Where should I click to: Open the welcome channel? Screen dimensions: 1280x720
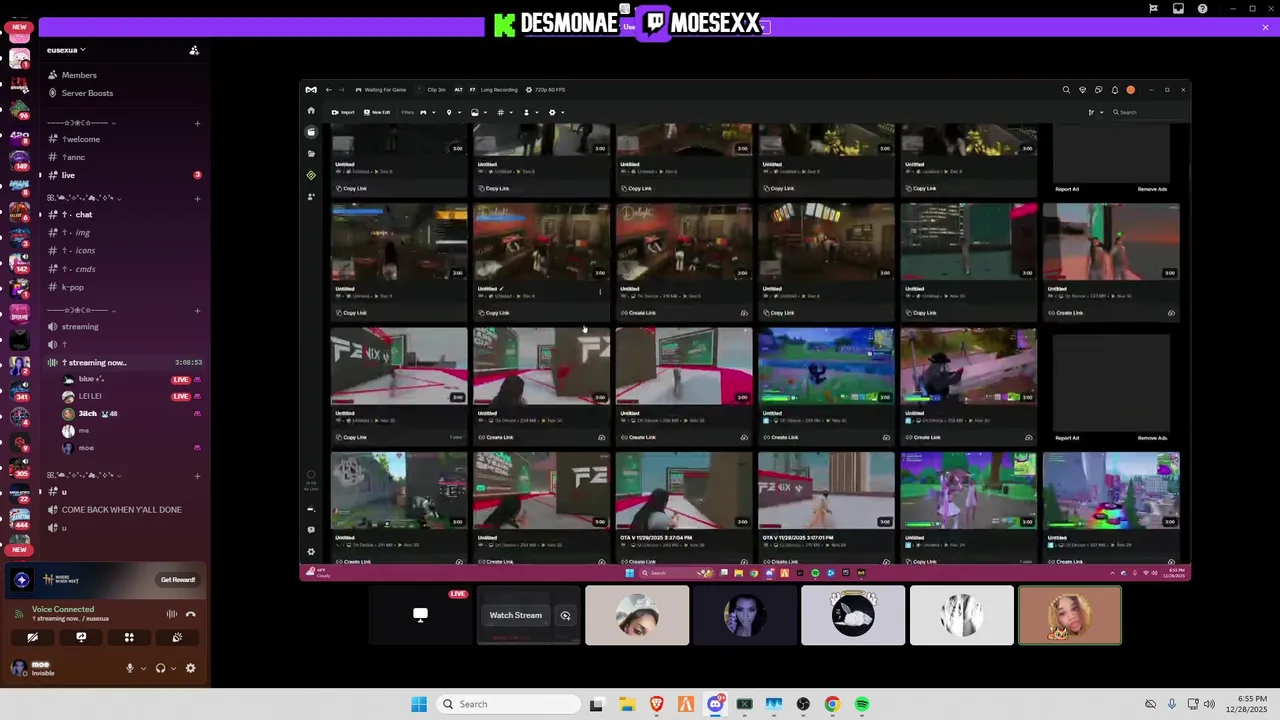[x=82, y=139]
